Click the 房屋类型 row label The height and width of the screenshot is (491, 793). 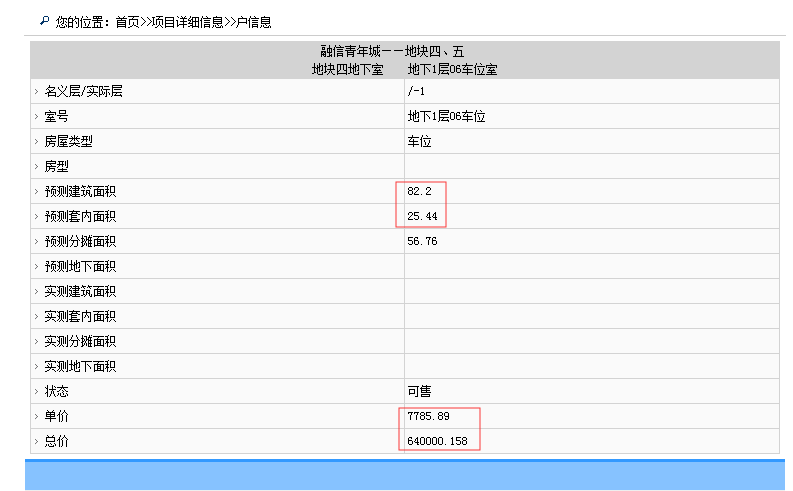pos(68,141)
